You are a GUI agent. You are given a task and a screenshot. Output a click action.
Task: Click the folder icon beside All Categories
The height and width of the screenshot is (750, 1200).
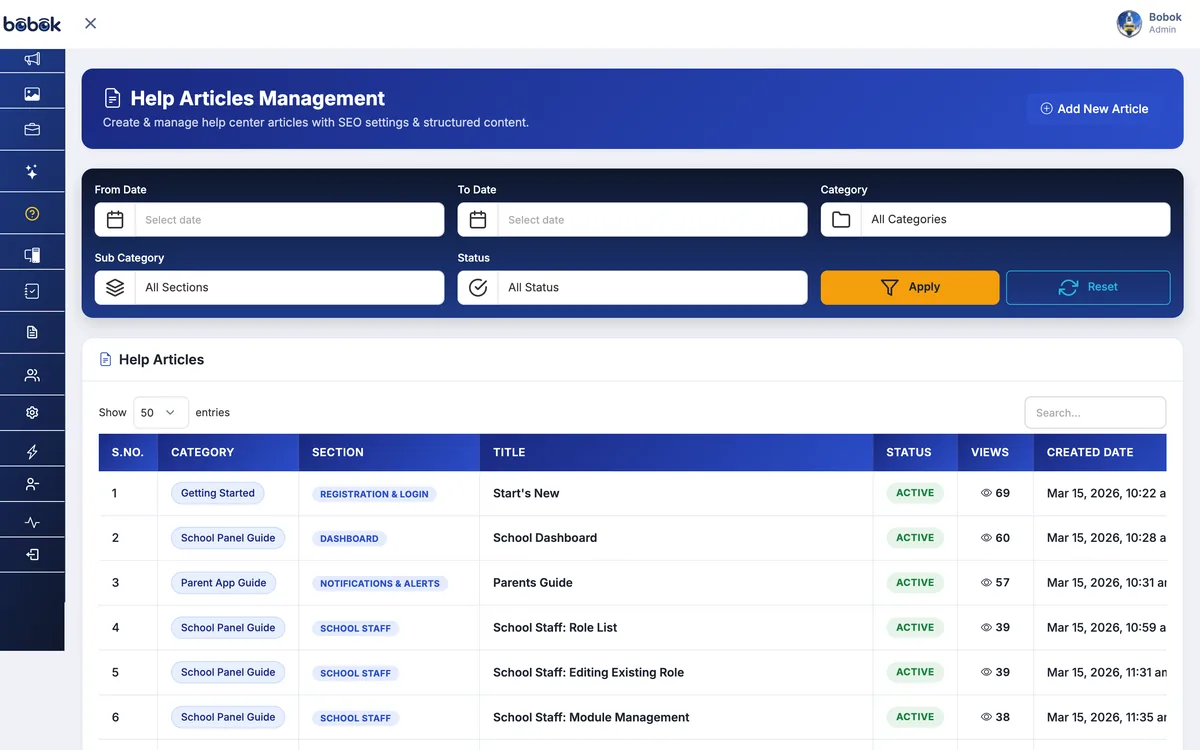pyautogui.click(x=841, y=220)
